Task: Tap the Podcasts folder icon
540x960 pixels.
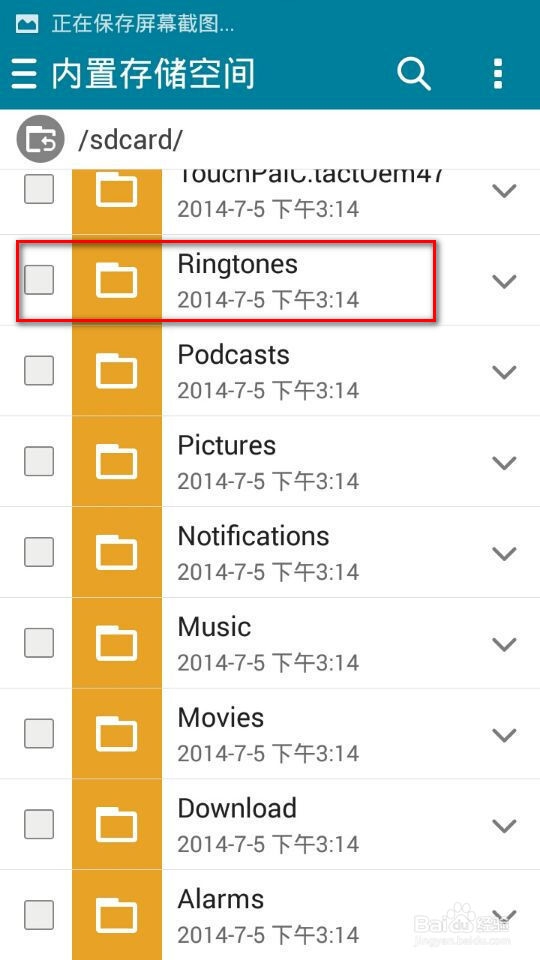Action: click(x=116, y=370)
